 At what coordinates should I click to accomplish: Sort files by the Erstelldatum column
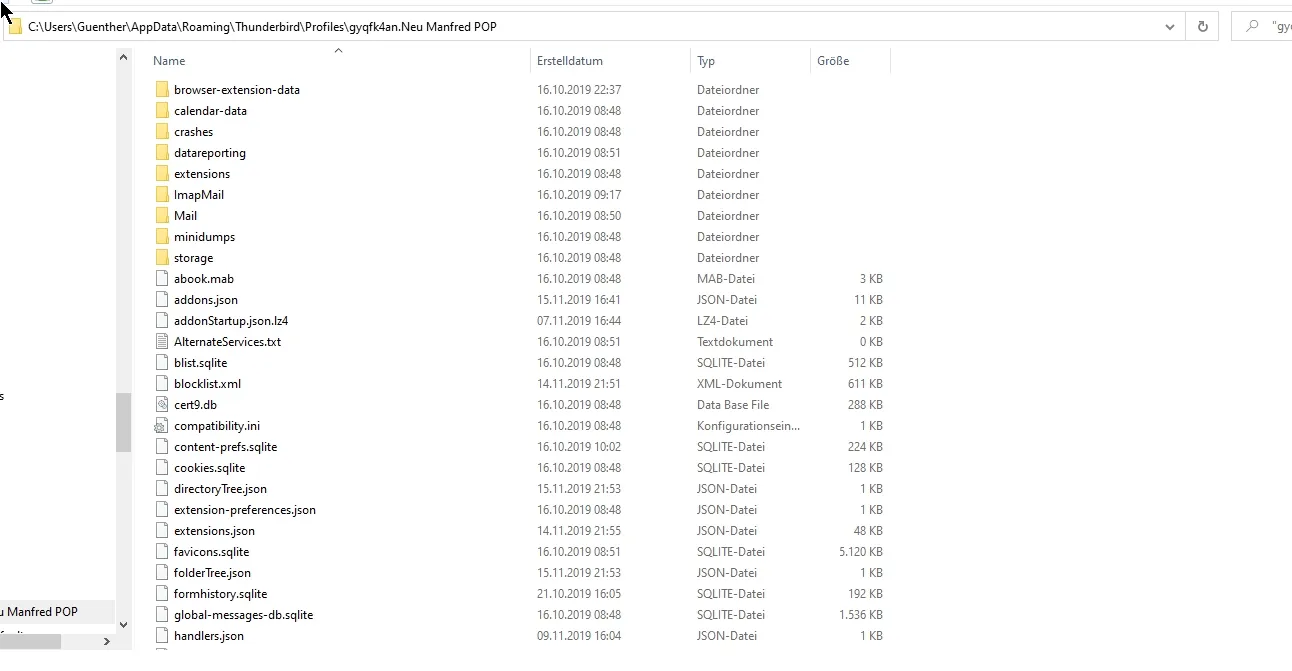tap(570, 61)
